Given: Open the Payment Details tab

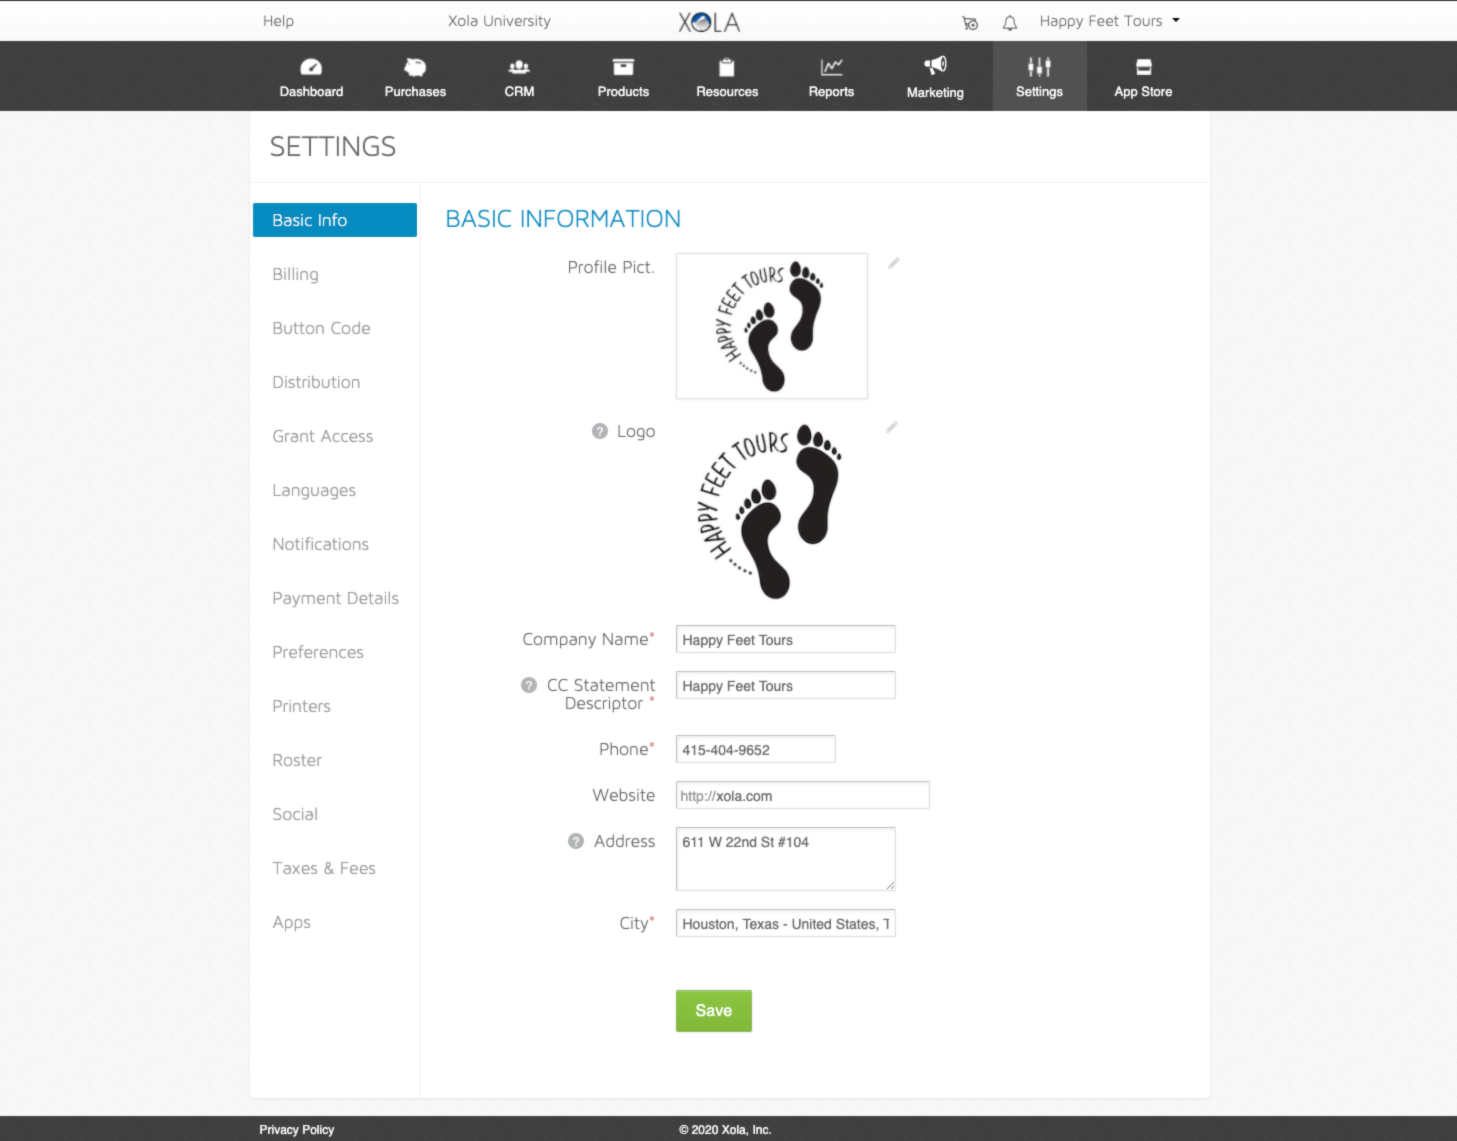Looking at the screenshot, I should (335, 598).
